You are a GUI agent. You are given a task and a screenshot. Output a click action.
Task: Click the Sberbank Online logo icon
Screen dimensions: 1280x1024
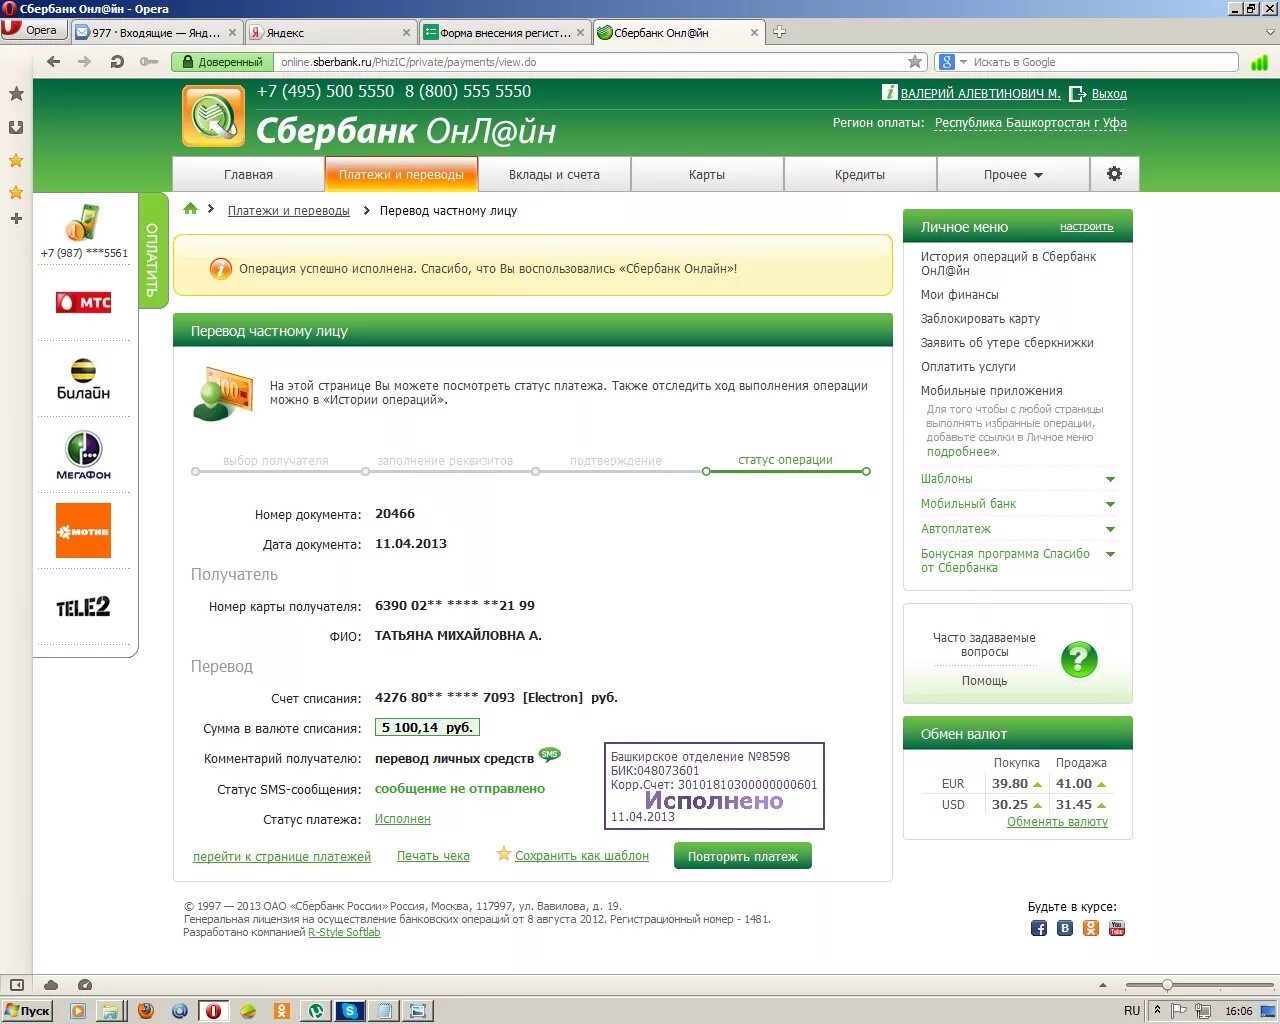[213, 116]
